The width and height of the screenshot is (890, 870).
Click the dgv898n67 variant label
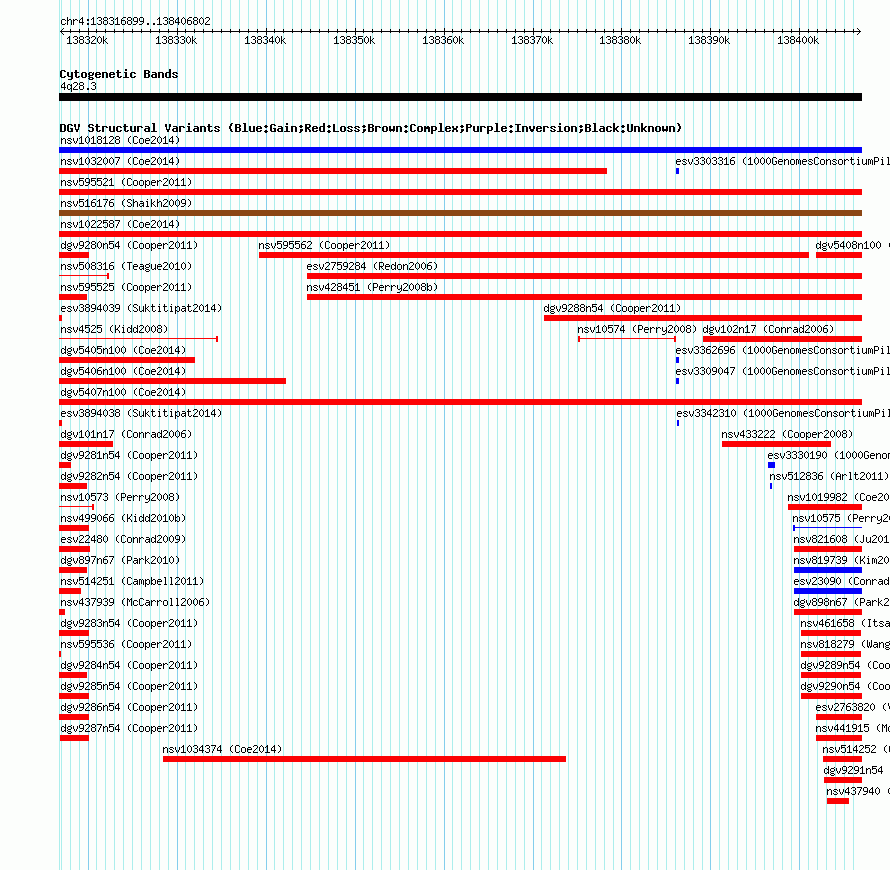(x=841, y=602)
